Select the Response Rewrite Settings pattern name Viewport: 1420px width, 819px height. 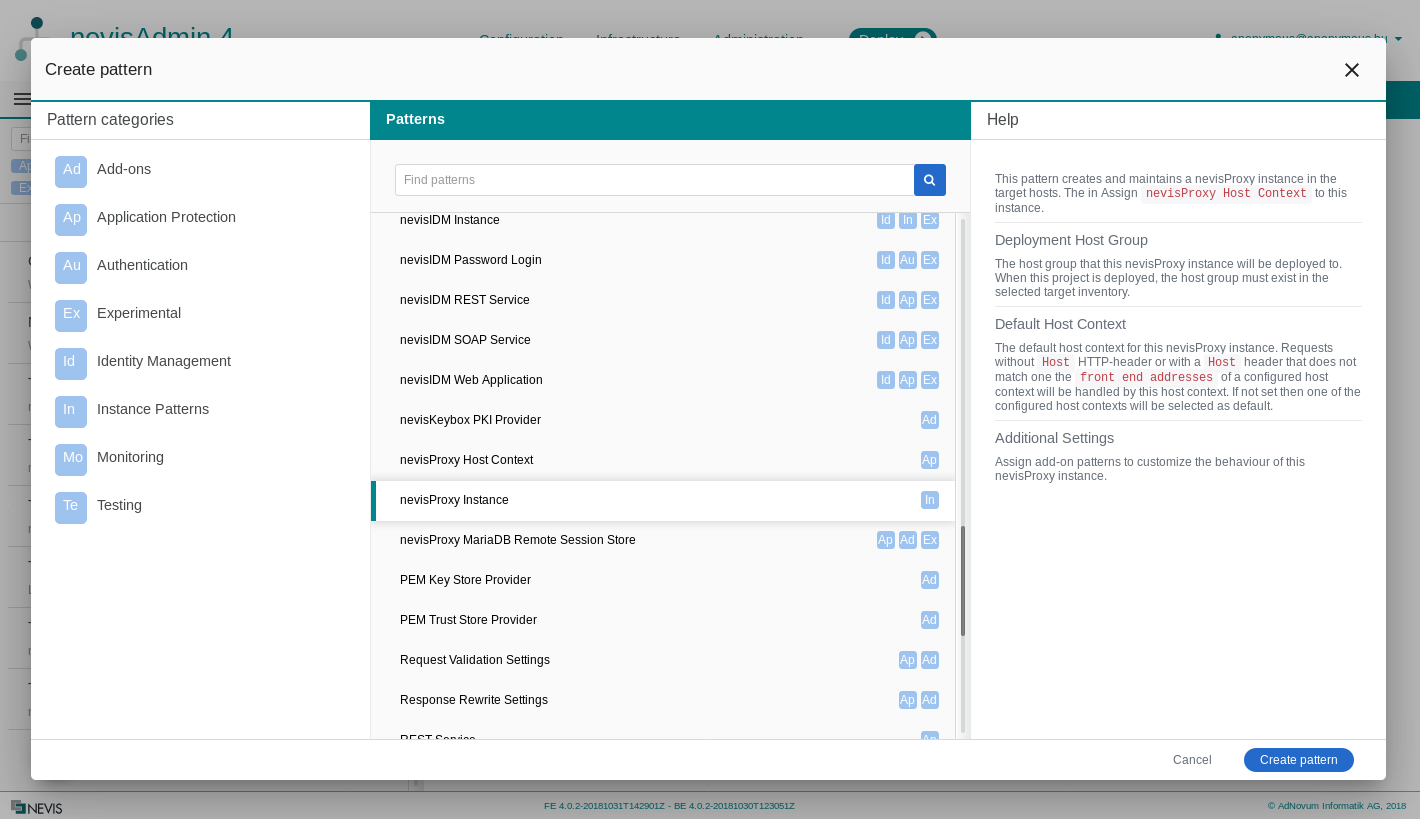[x=474, y=700]
